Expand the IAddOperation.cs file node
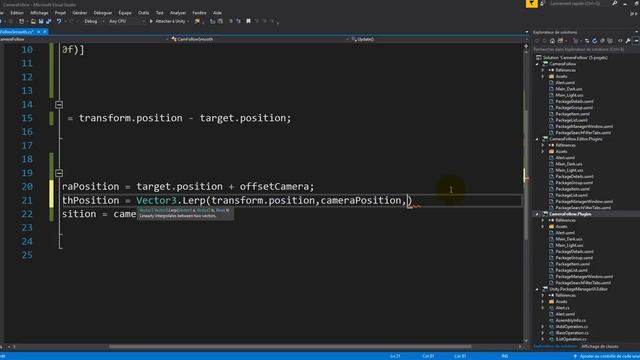 (x=543, y=327)
